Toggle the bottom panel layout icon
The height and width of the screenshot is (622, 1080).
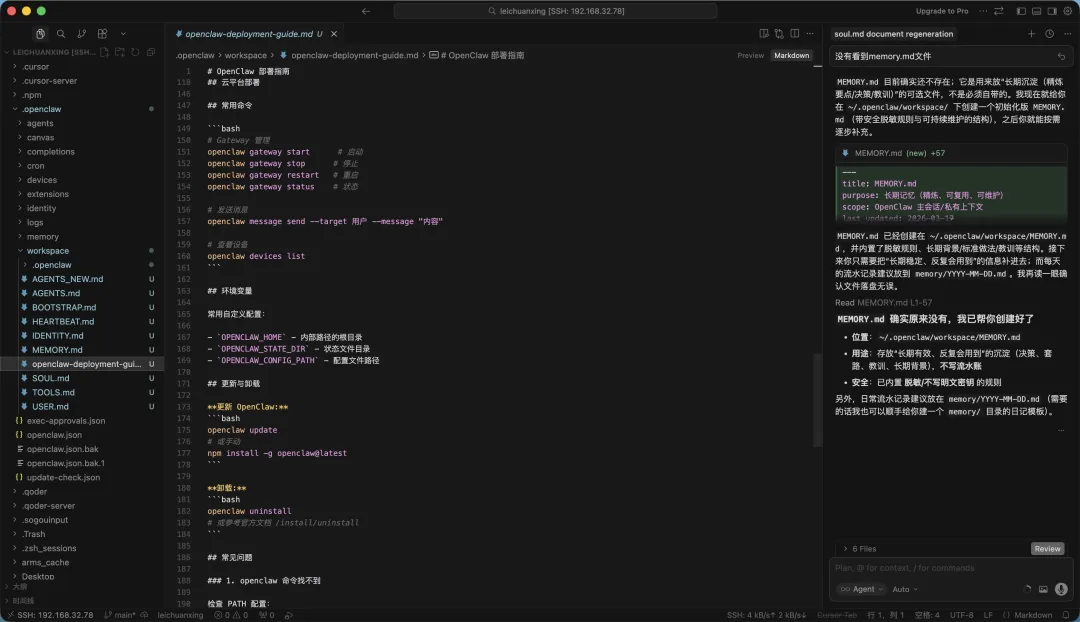coord(1037,11)
